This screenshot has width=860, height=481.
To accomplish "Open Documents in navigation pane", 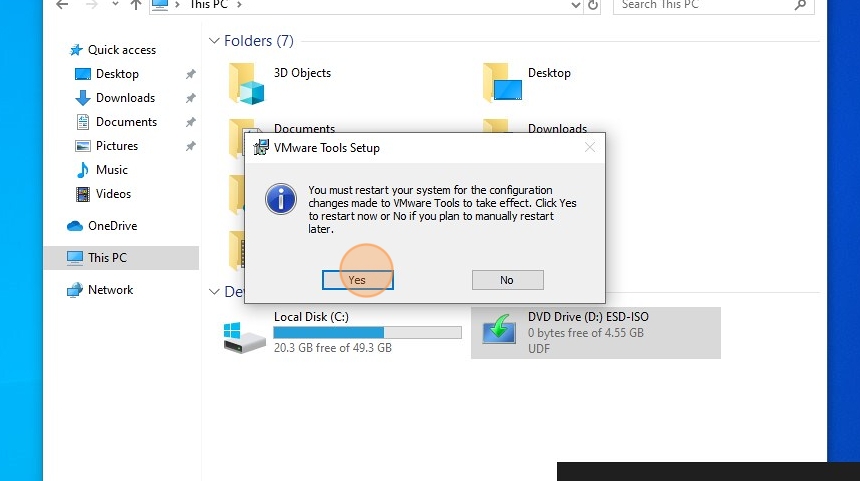I will click(x=126, y=122).
